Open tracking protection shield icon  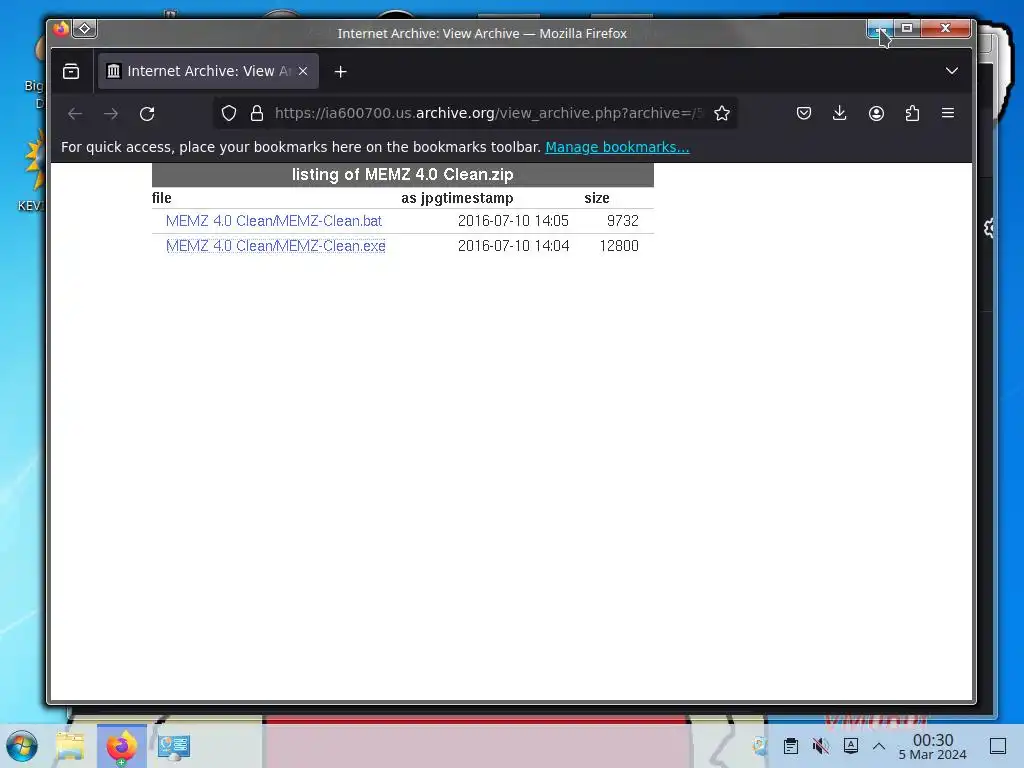[229, 113]
